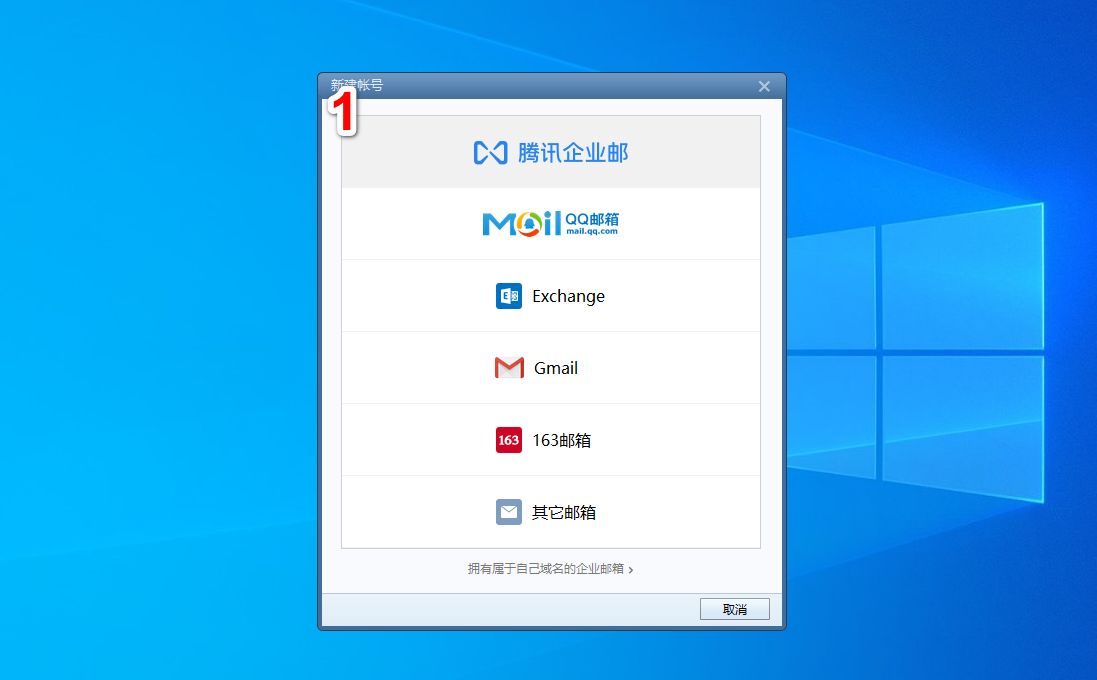
Task: Click the gray envelope 其它邮箱 icon
Action: pyautogui.click(x=509, y=512)
